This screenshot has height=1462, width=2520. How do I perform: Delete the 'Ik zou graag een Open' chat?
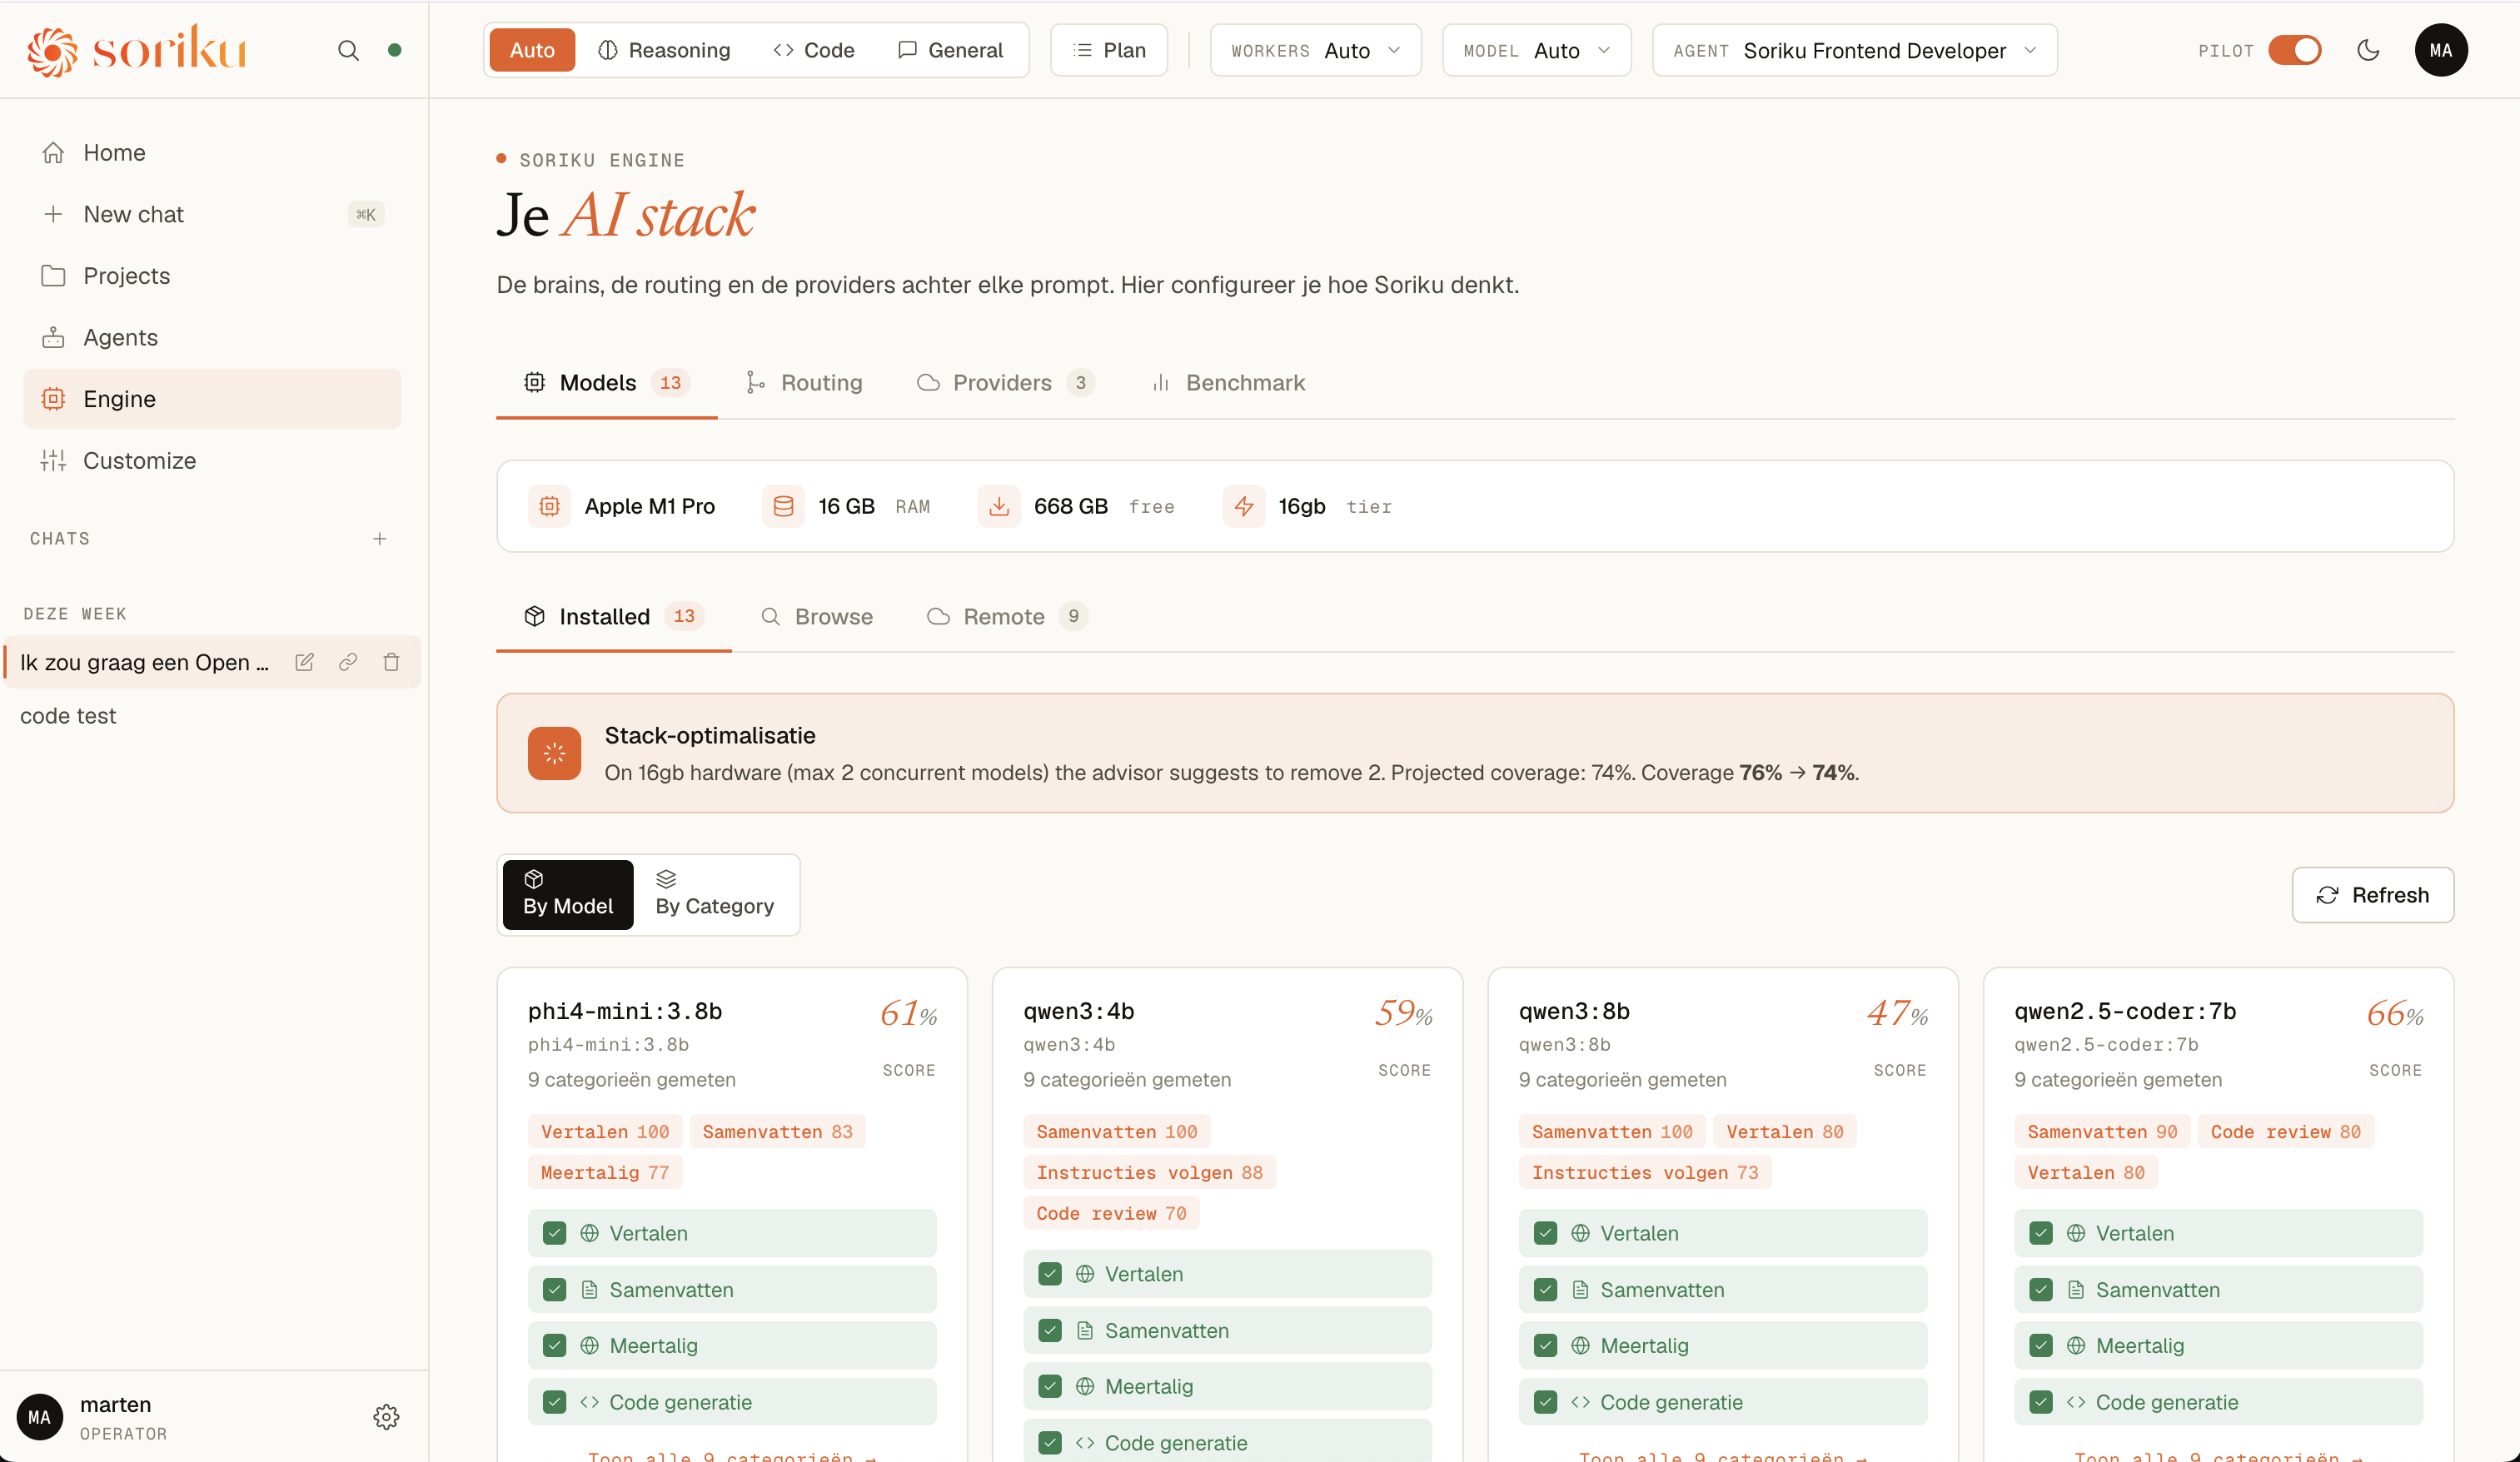391,662
